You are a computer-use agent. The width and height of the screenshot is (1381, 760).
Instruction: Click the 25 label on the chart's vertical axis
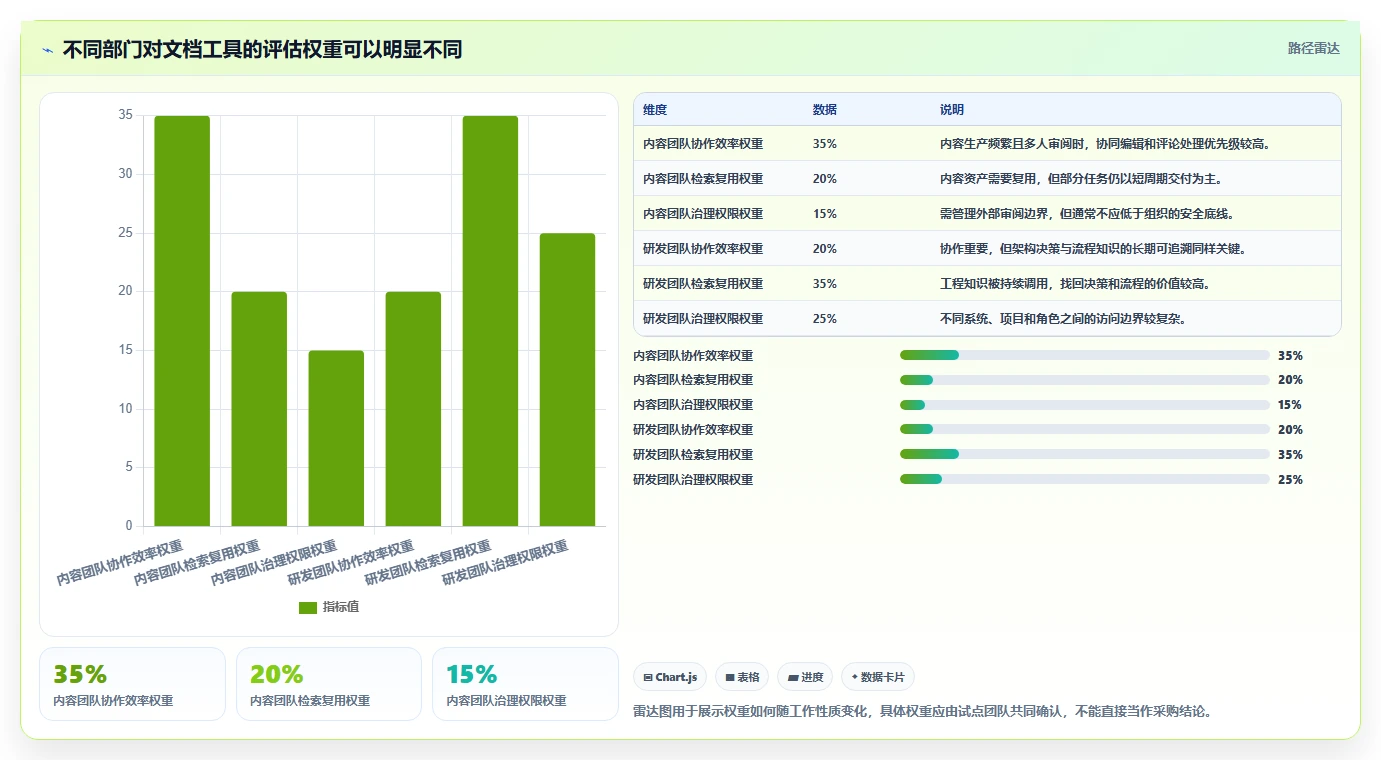coord(125,233)
